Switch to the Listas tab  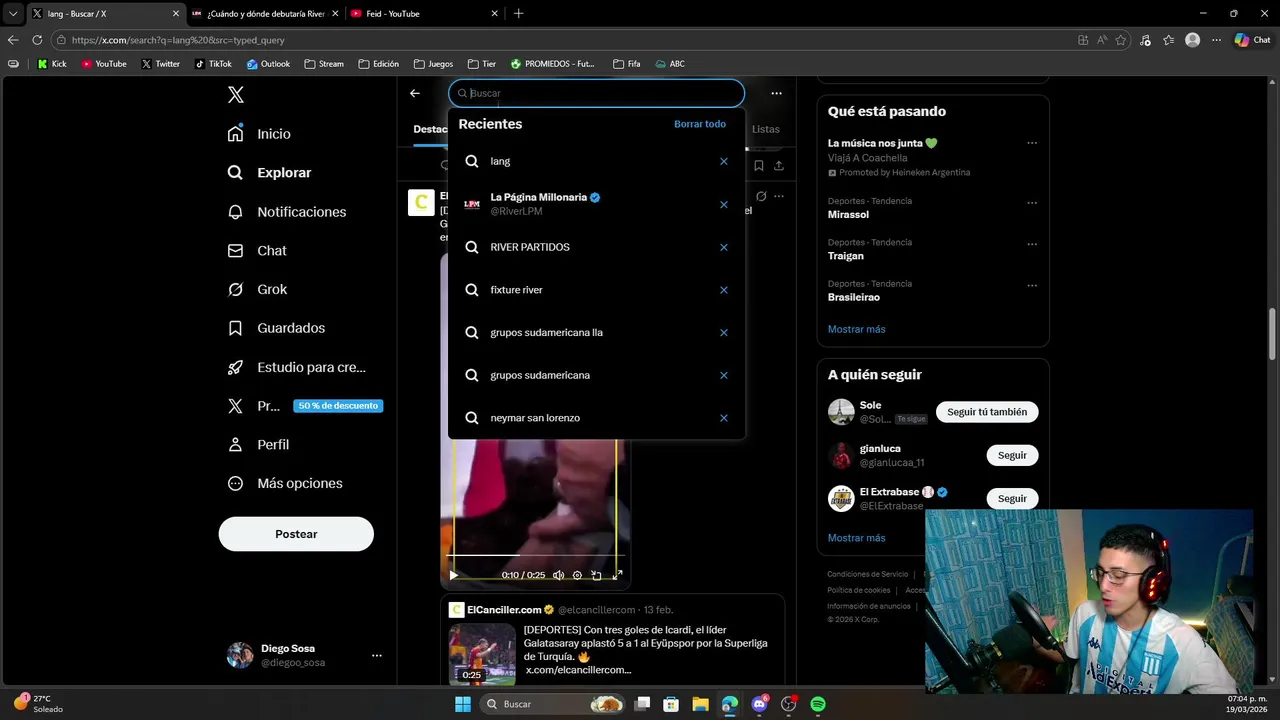(766, 129)
